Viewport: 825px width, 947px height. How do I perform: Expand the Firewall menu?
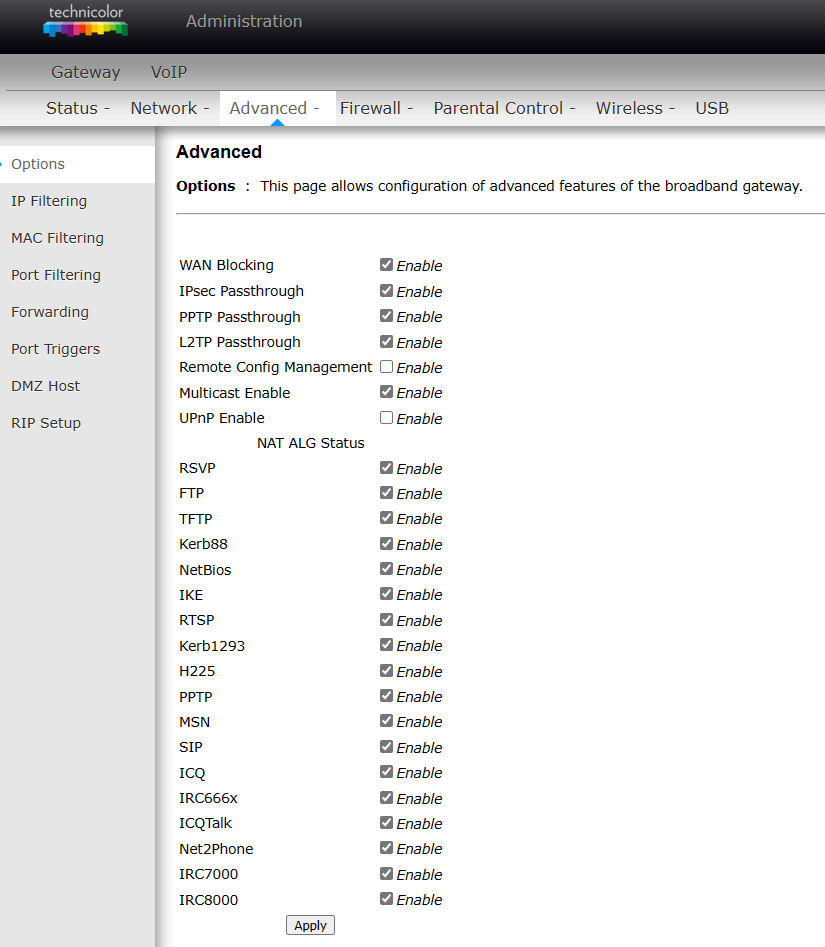(376, 108)
